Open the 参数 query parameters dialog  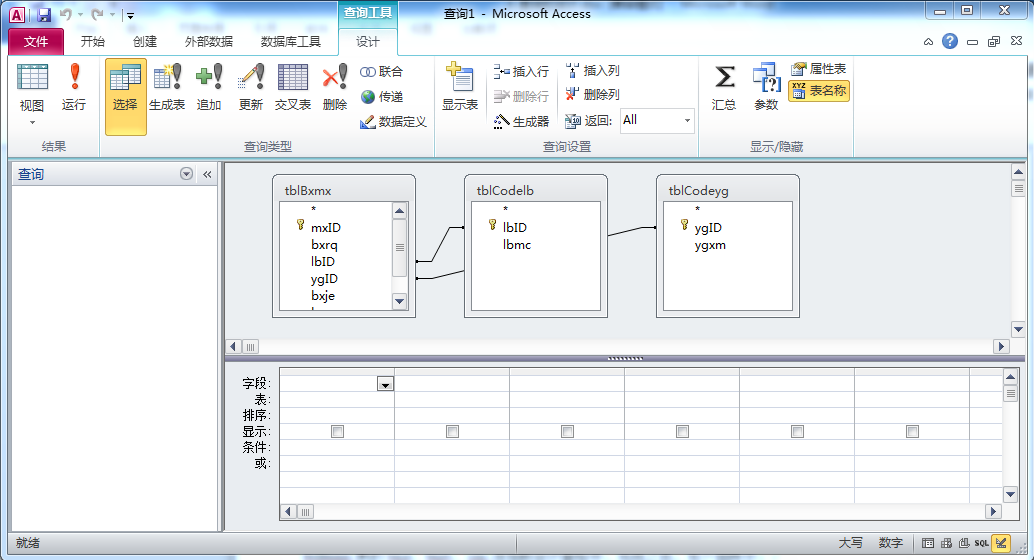766,87
